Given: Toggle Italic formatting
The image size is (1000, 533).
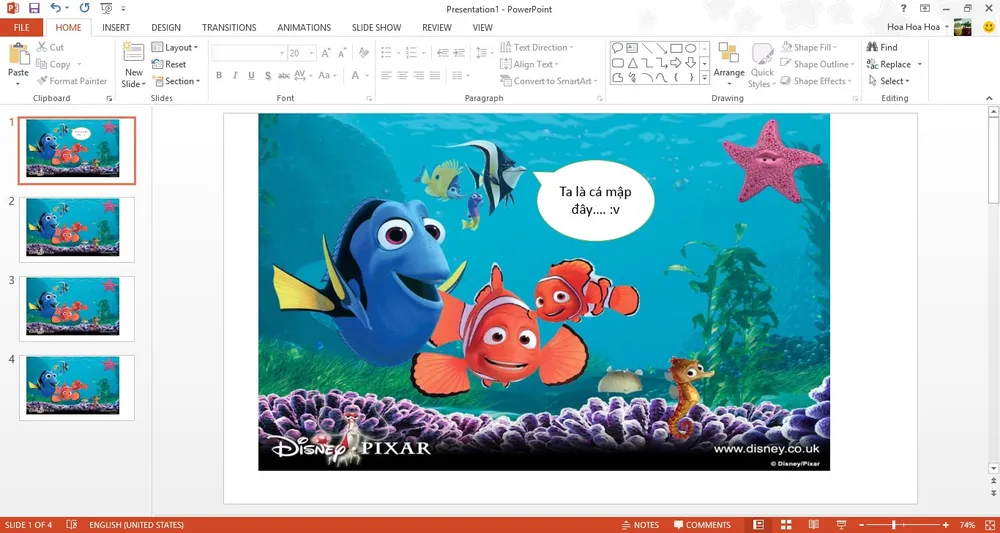Looking at the screenshot, I should [235, 75].
